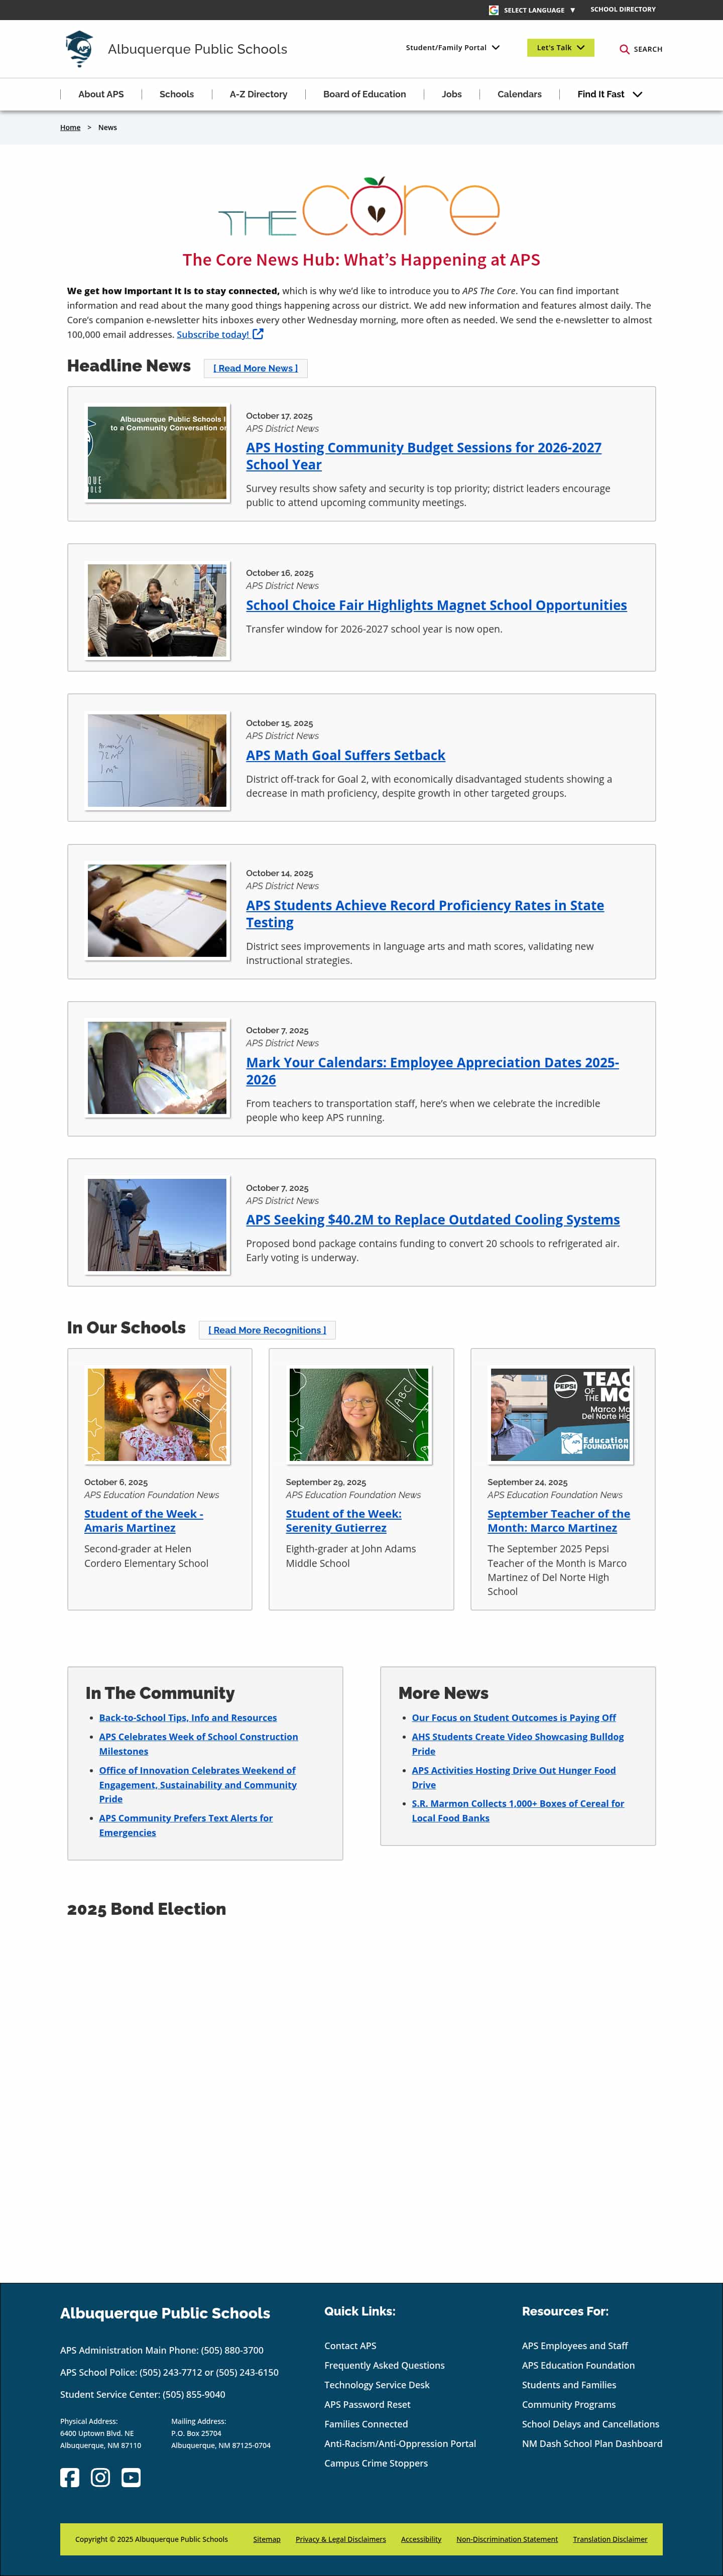Expand the Find It Fast menu
The image size is (723, 2576).
(x=610, y=94)
